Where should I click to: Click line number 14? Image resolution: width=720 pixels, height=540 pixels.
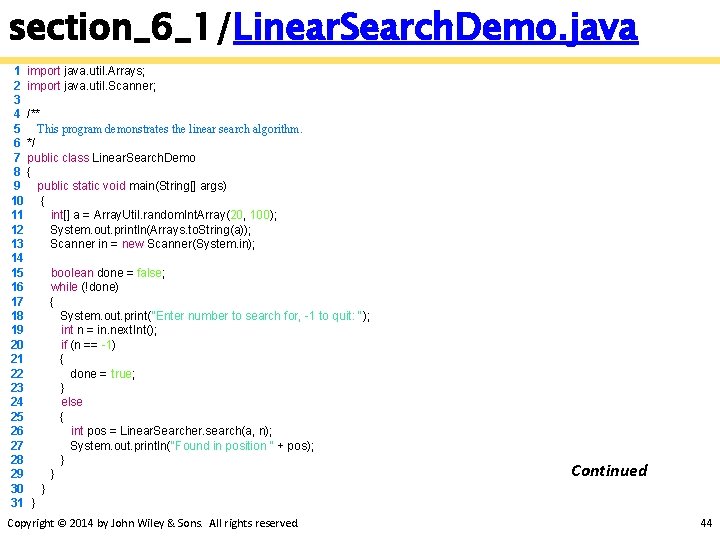(17, 258)
